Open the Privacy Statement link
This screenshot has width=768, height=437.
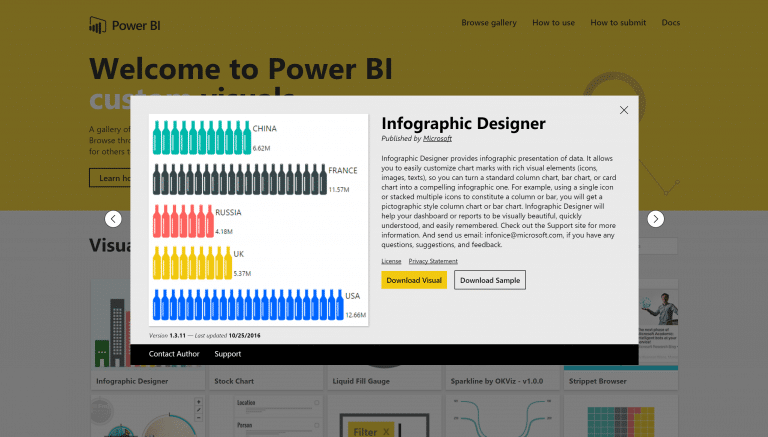[433, 261]
